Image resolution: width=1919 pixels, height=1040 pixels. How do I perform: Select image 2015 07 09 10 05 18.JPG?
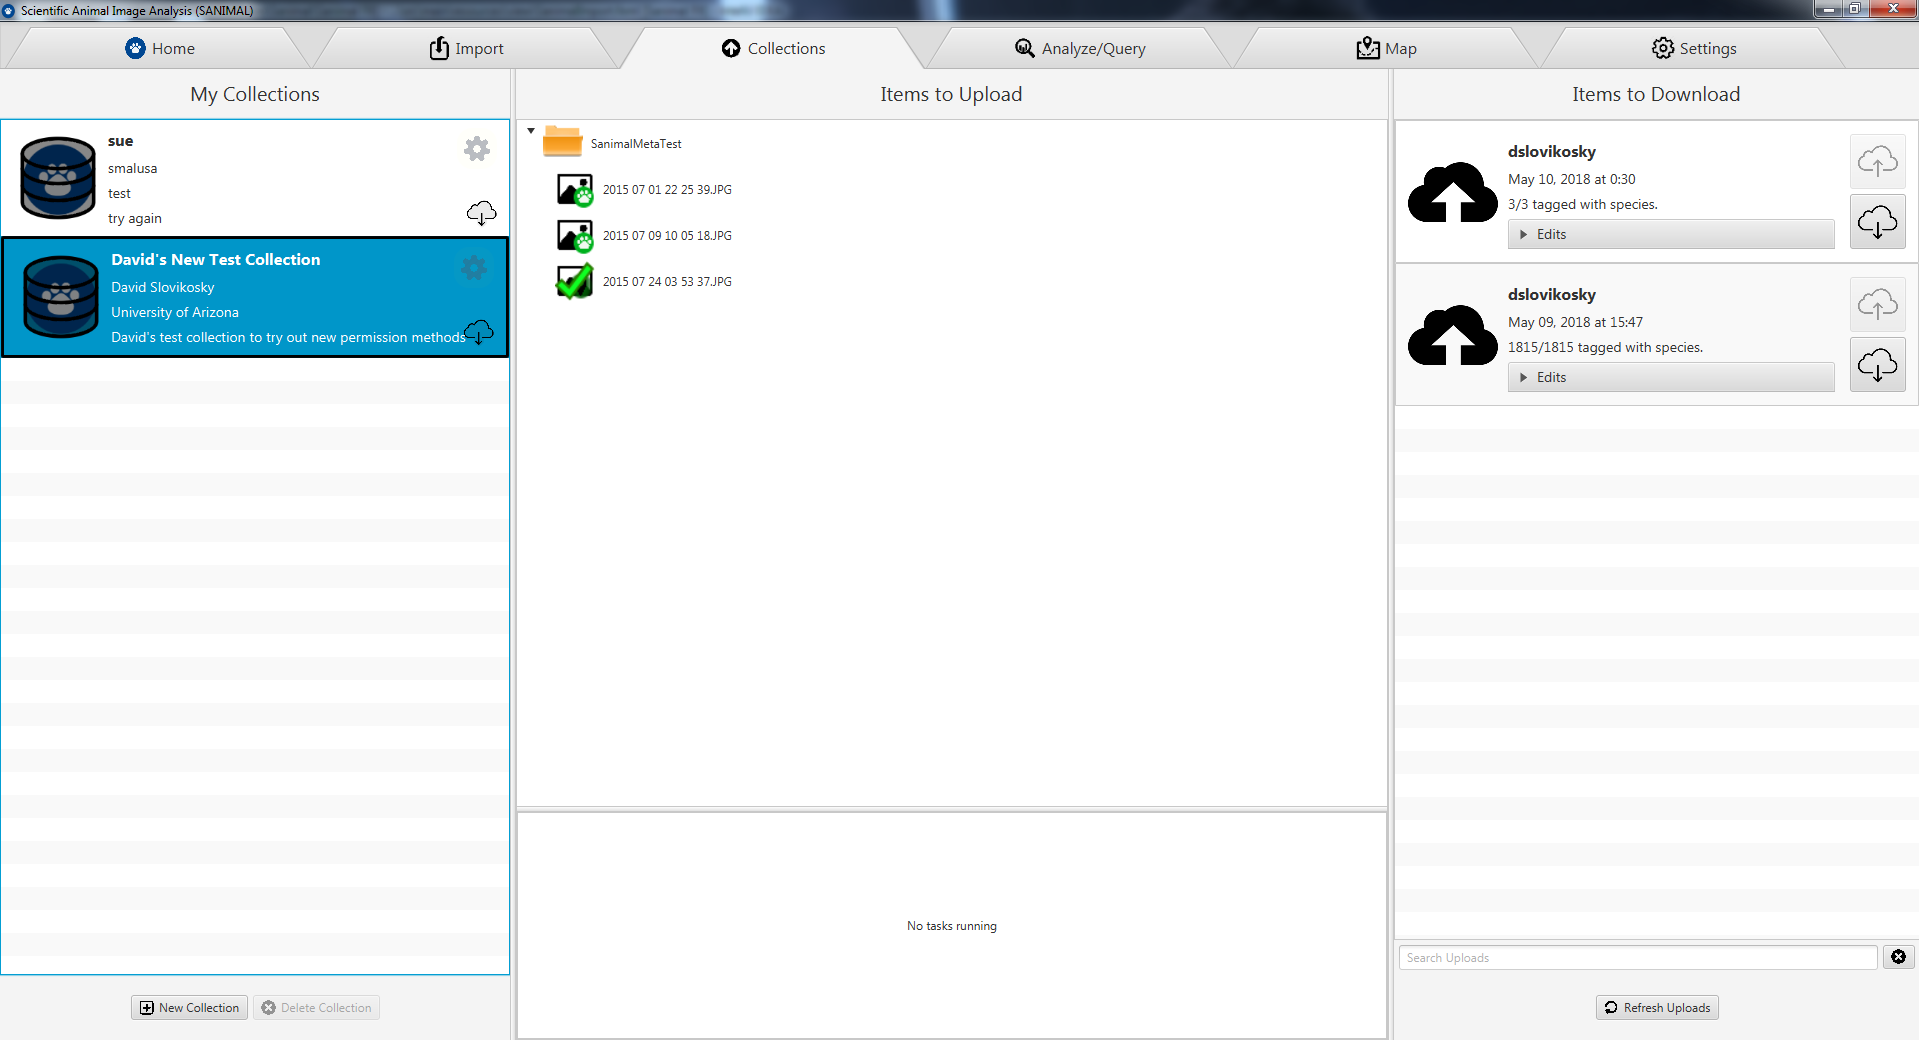667,236
